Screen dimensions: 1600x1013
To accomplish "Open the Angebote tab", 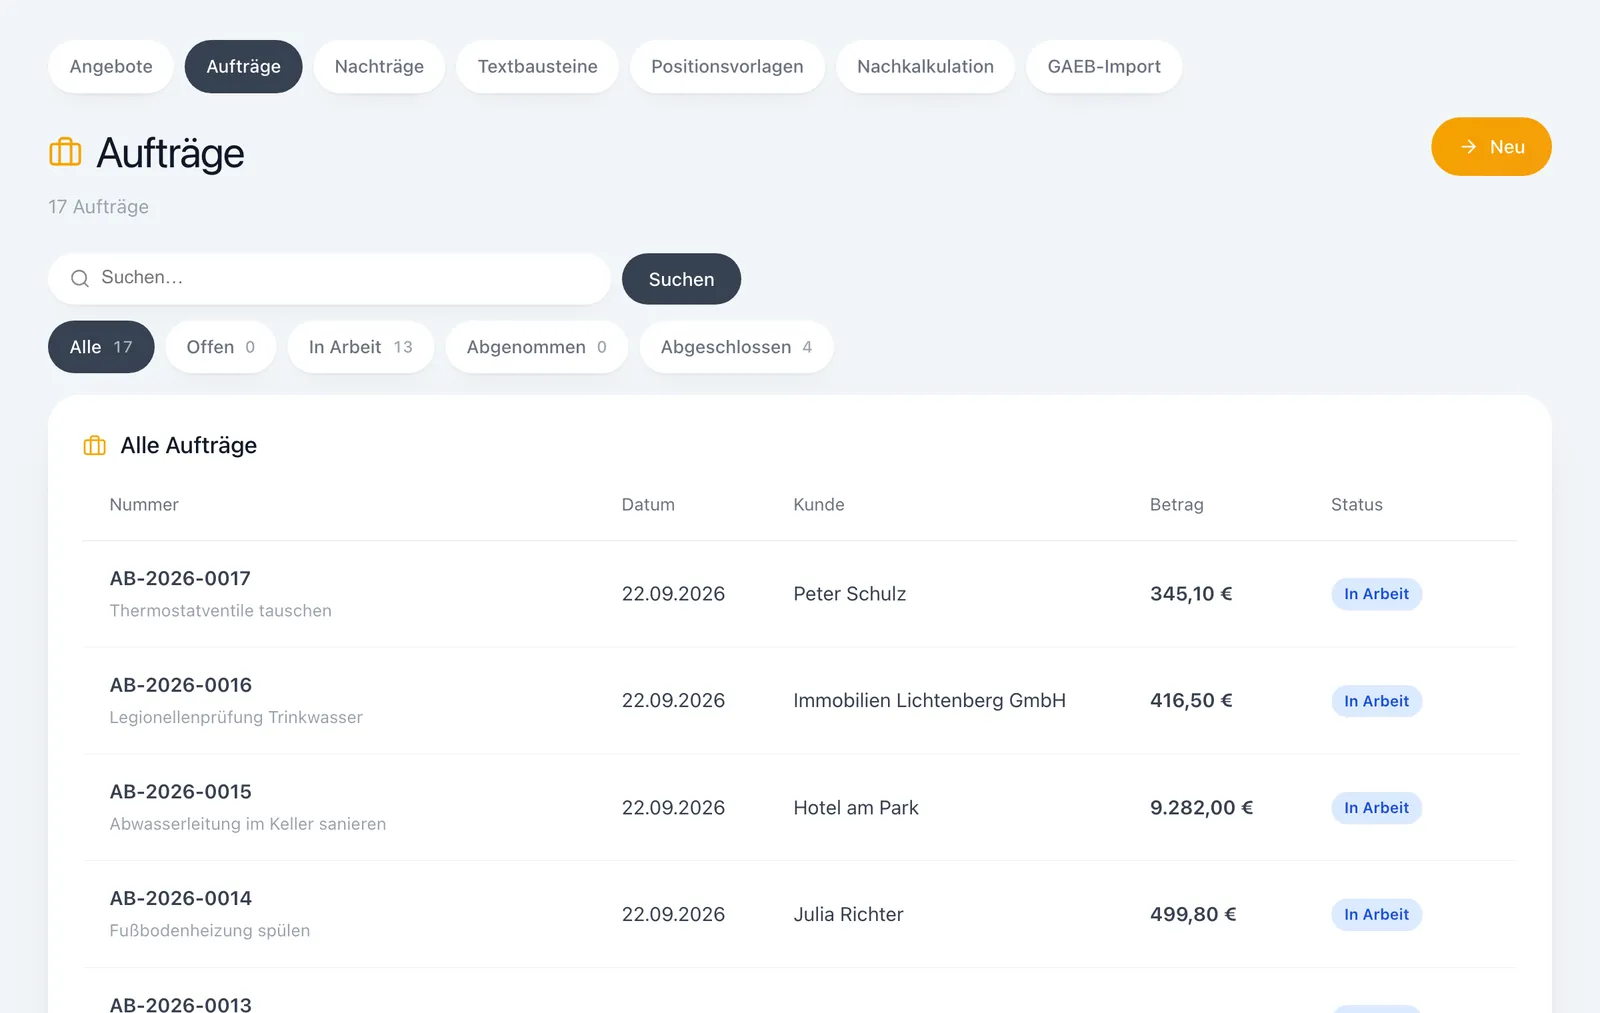I will click(111, 67).
